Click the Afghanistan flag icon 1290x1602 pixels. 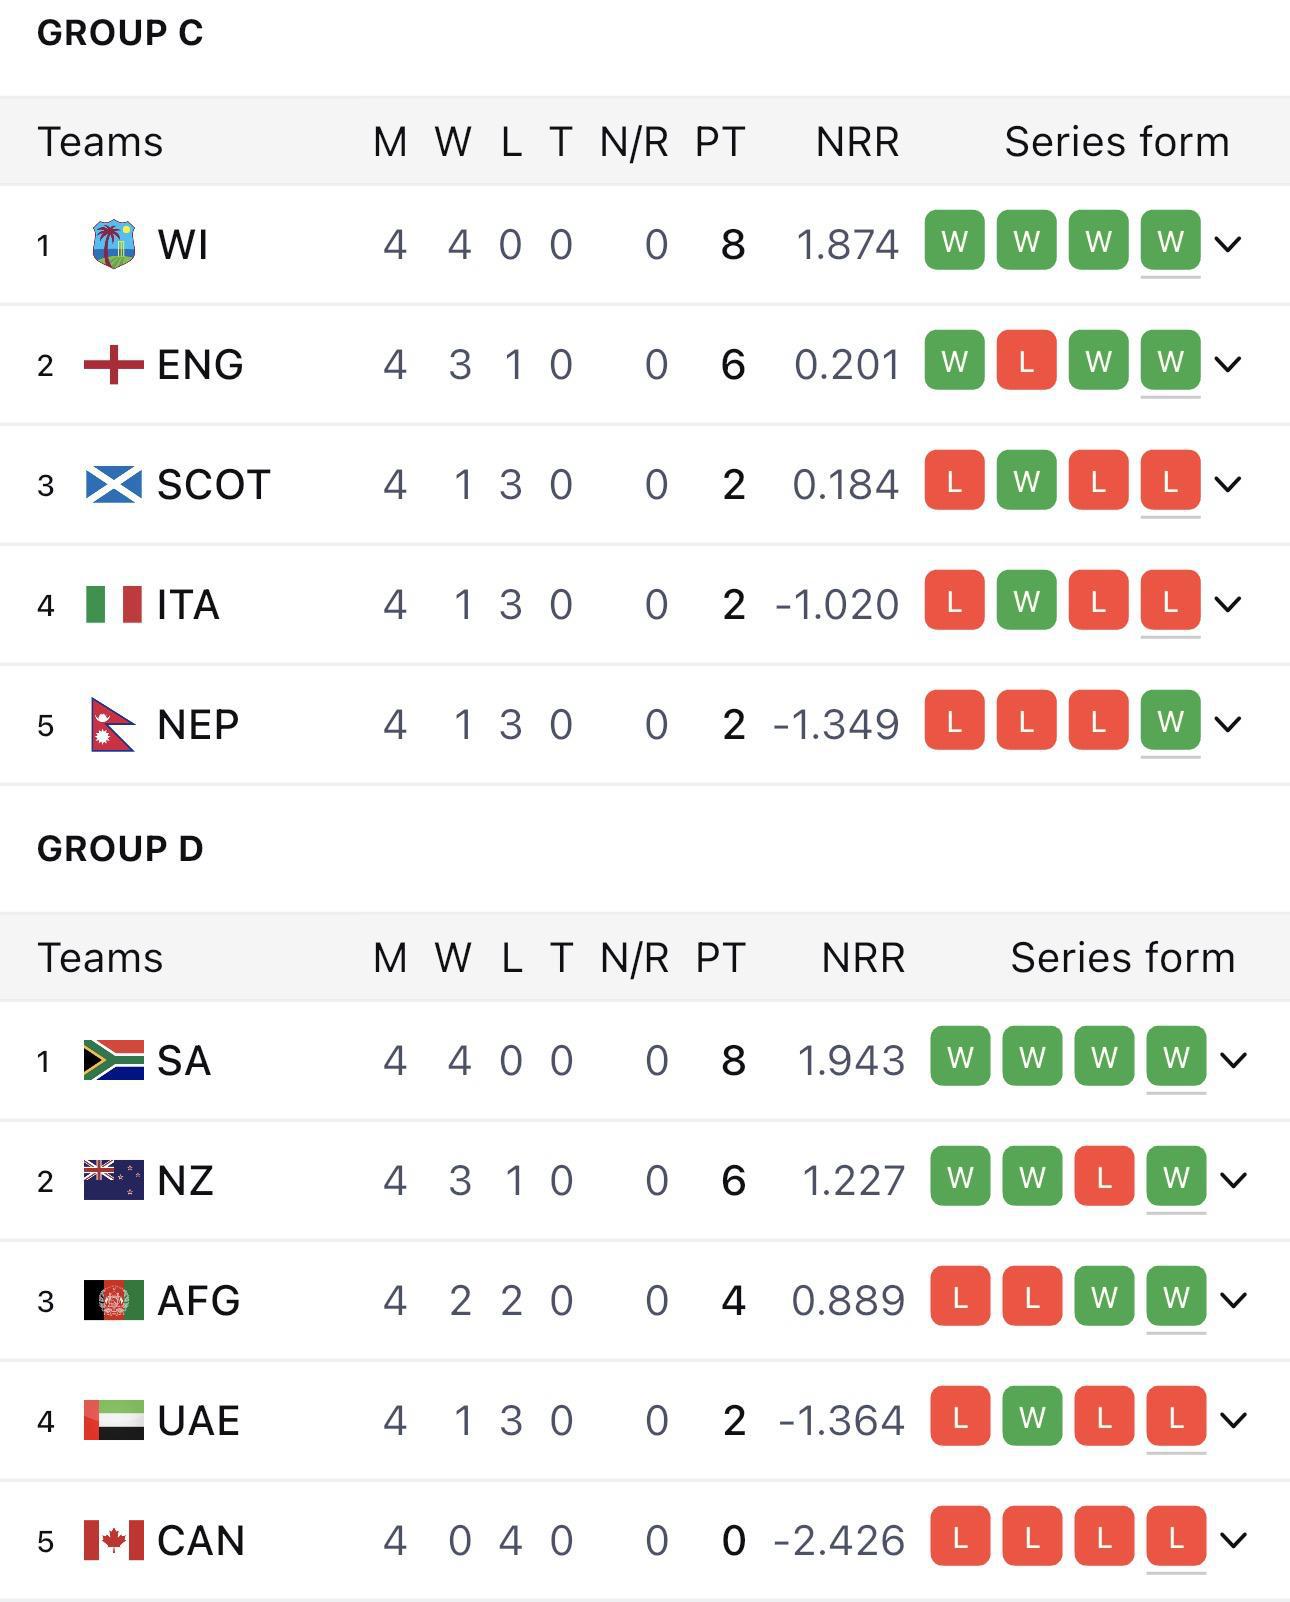pos(113,1300)
